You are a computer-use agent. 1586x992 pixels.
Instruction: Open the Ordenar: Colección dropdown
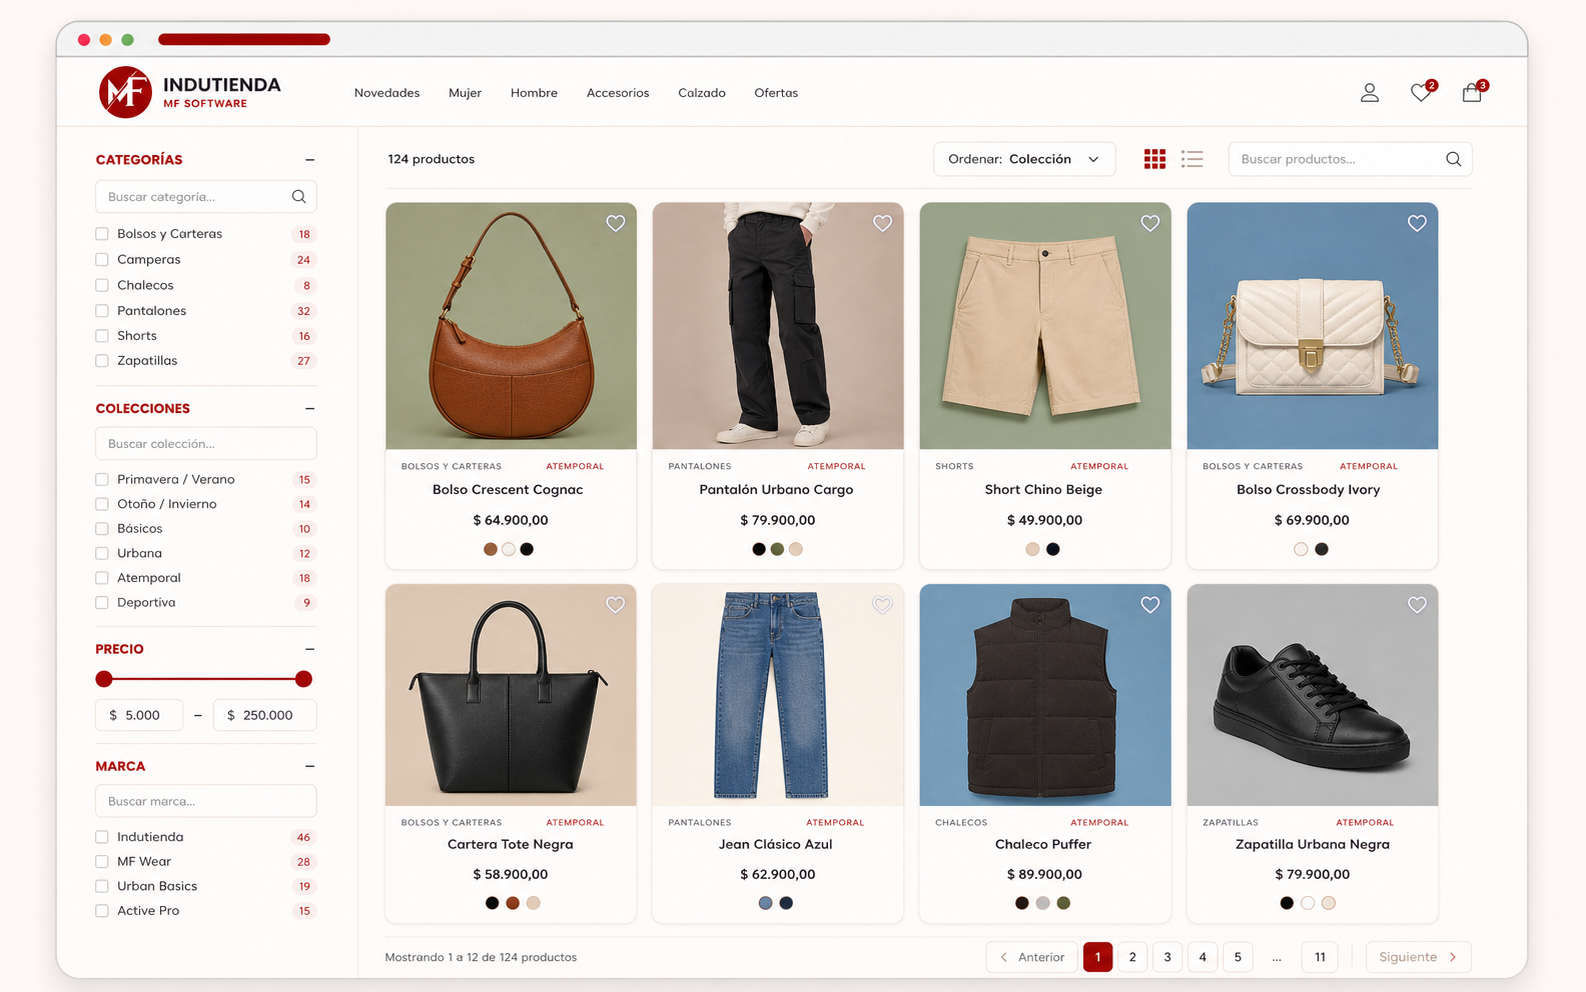(x=1024, y=159)
